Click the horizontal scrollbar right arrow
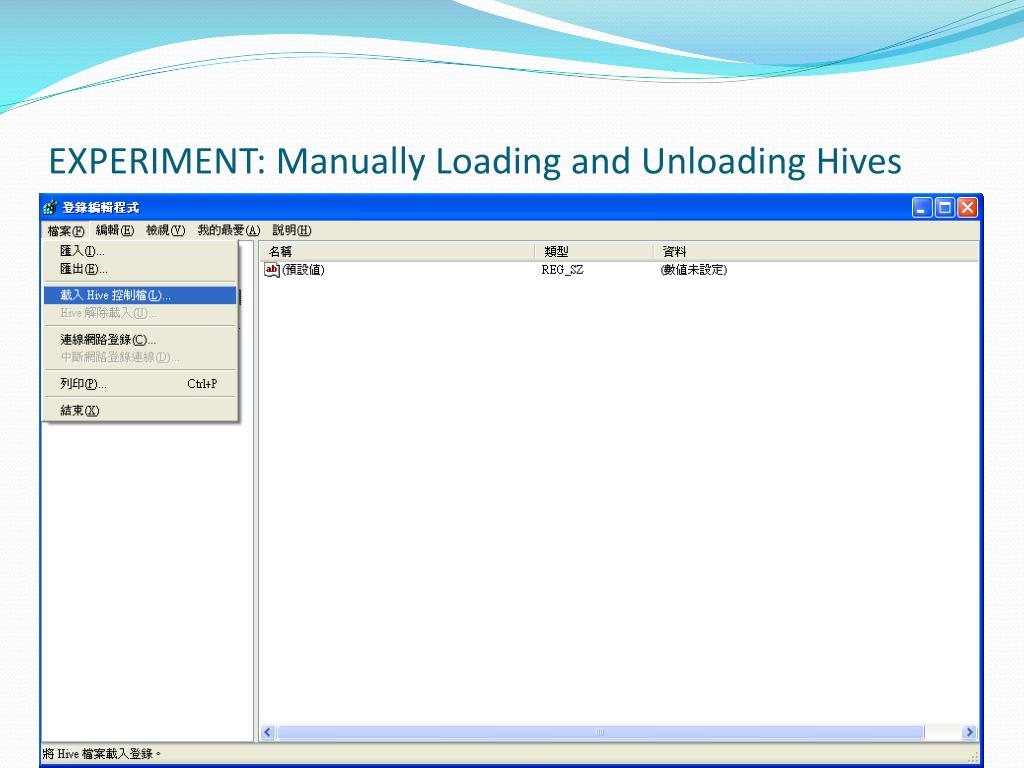The image size is (1024, 768). coord(968,733)
